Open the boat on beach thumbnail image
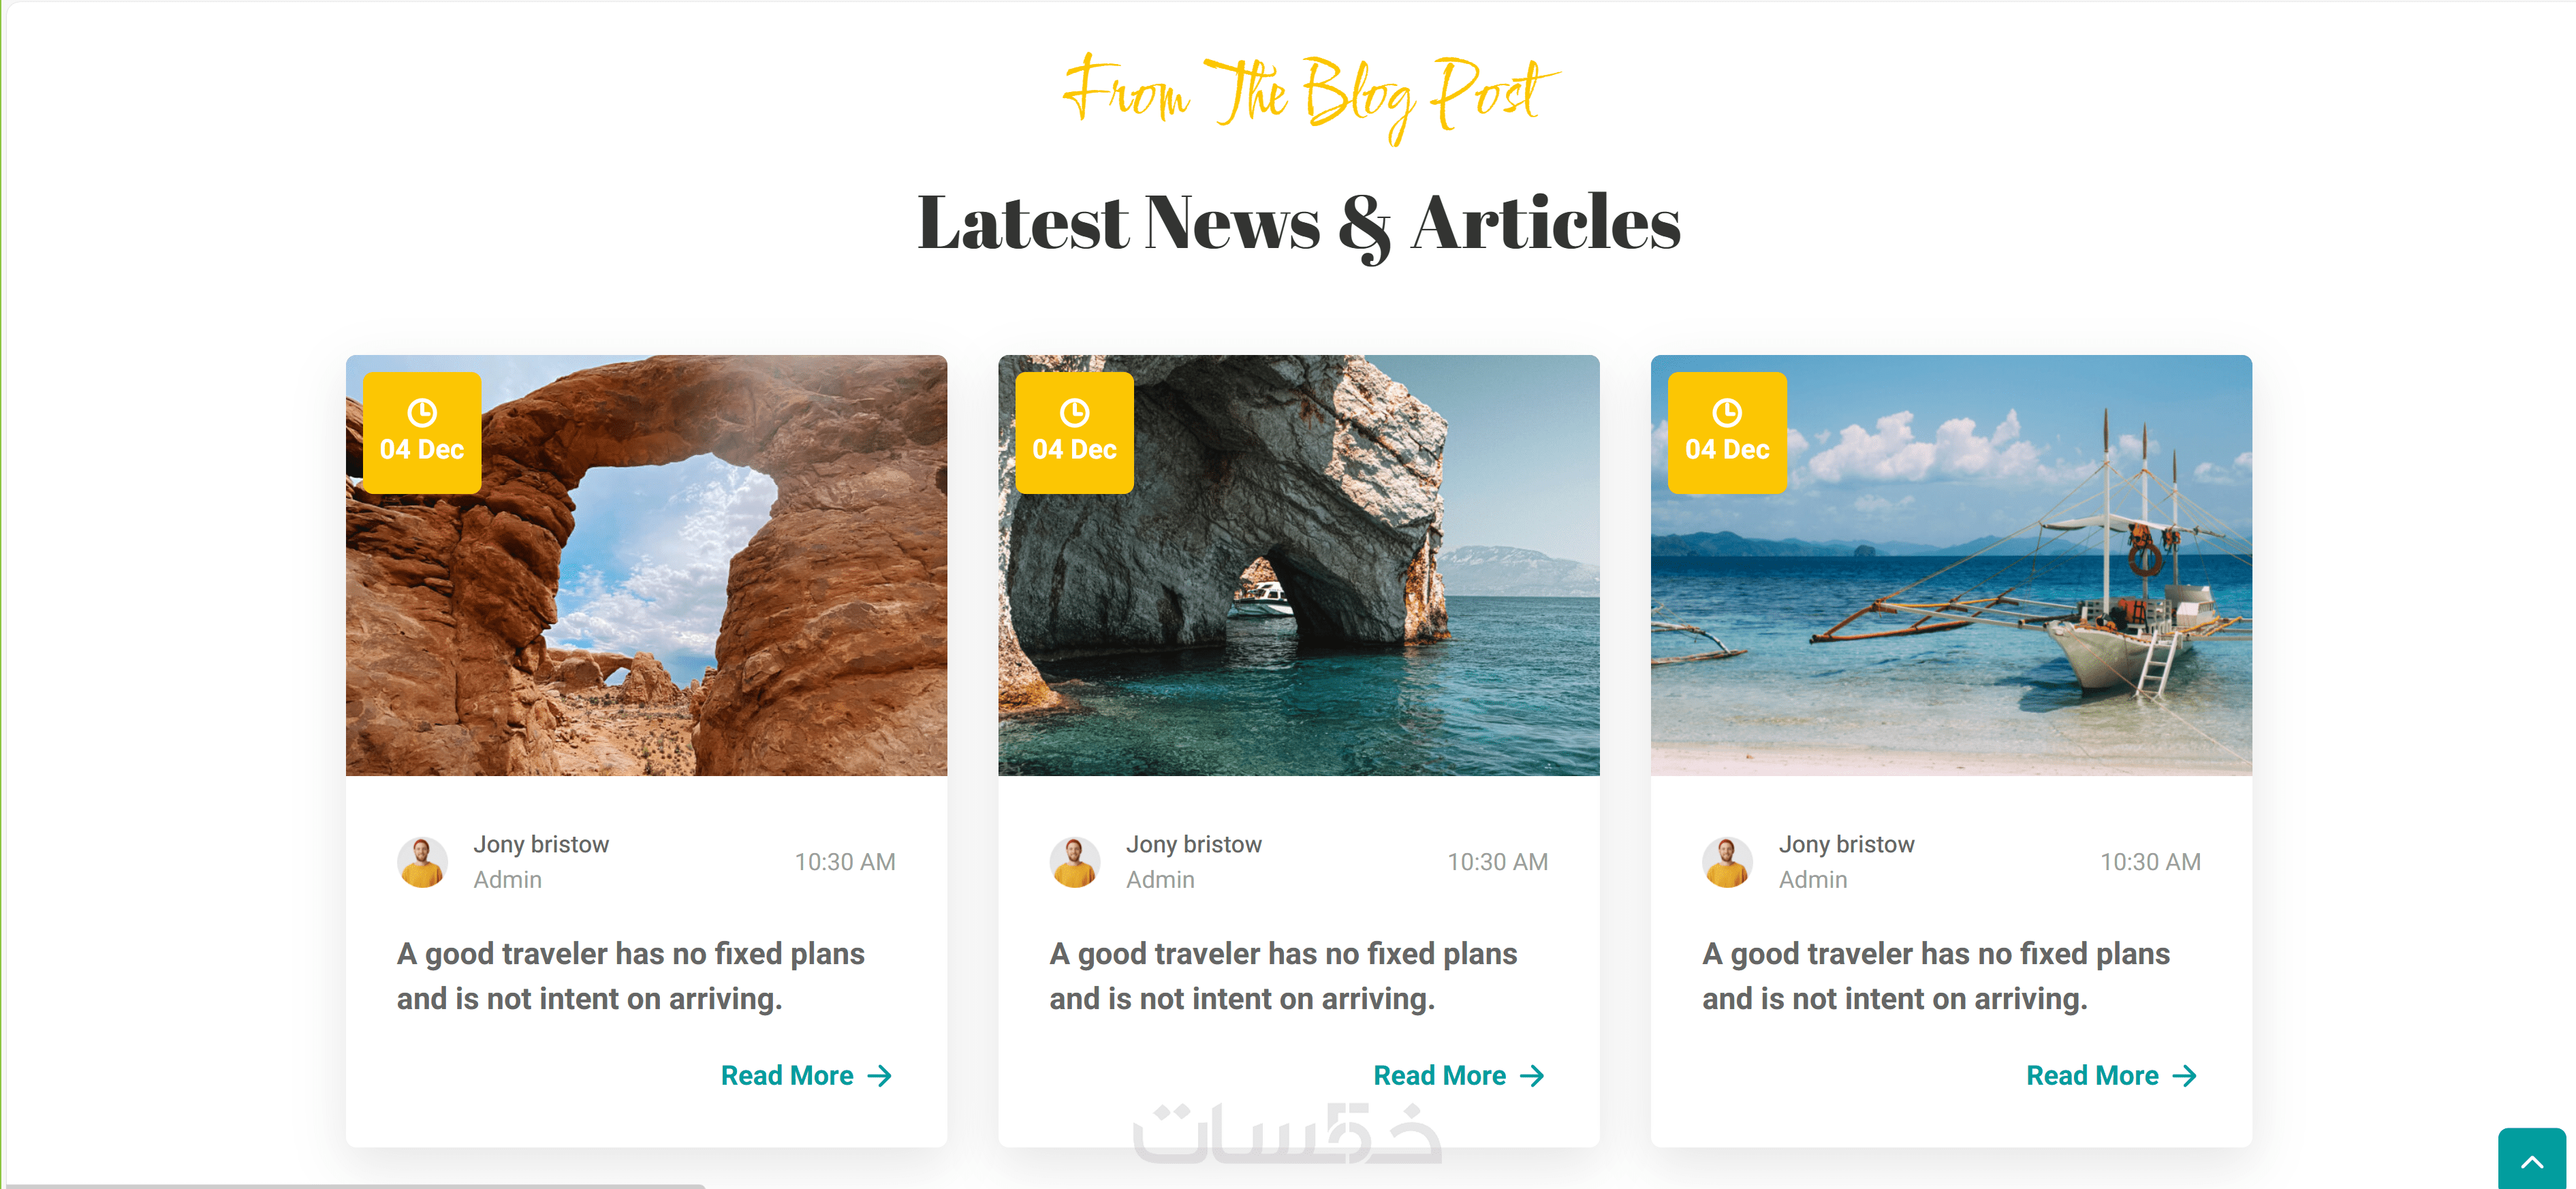The height and width of the screenshot is (1189, 2576). [1951, 565]
